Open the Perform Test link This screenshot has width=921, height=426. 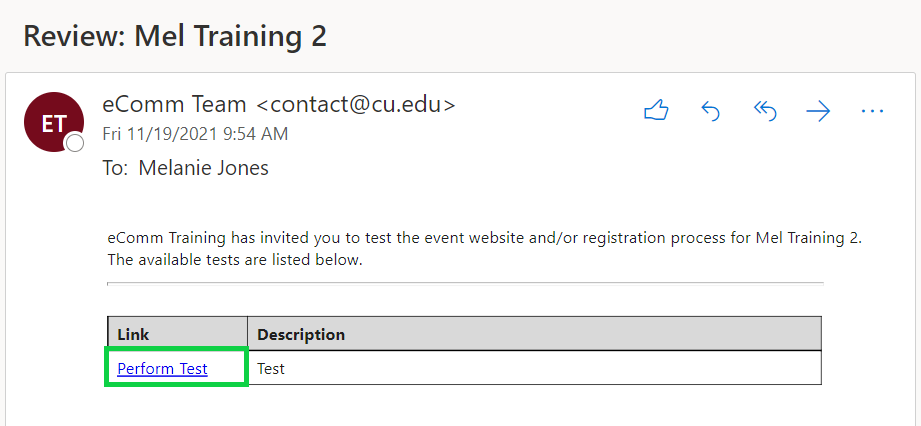(x=162, y=369)
